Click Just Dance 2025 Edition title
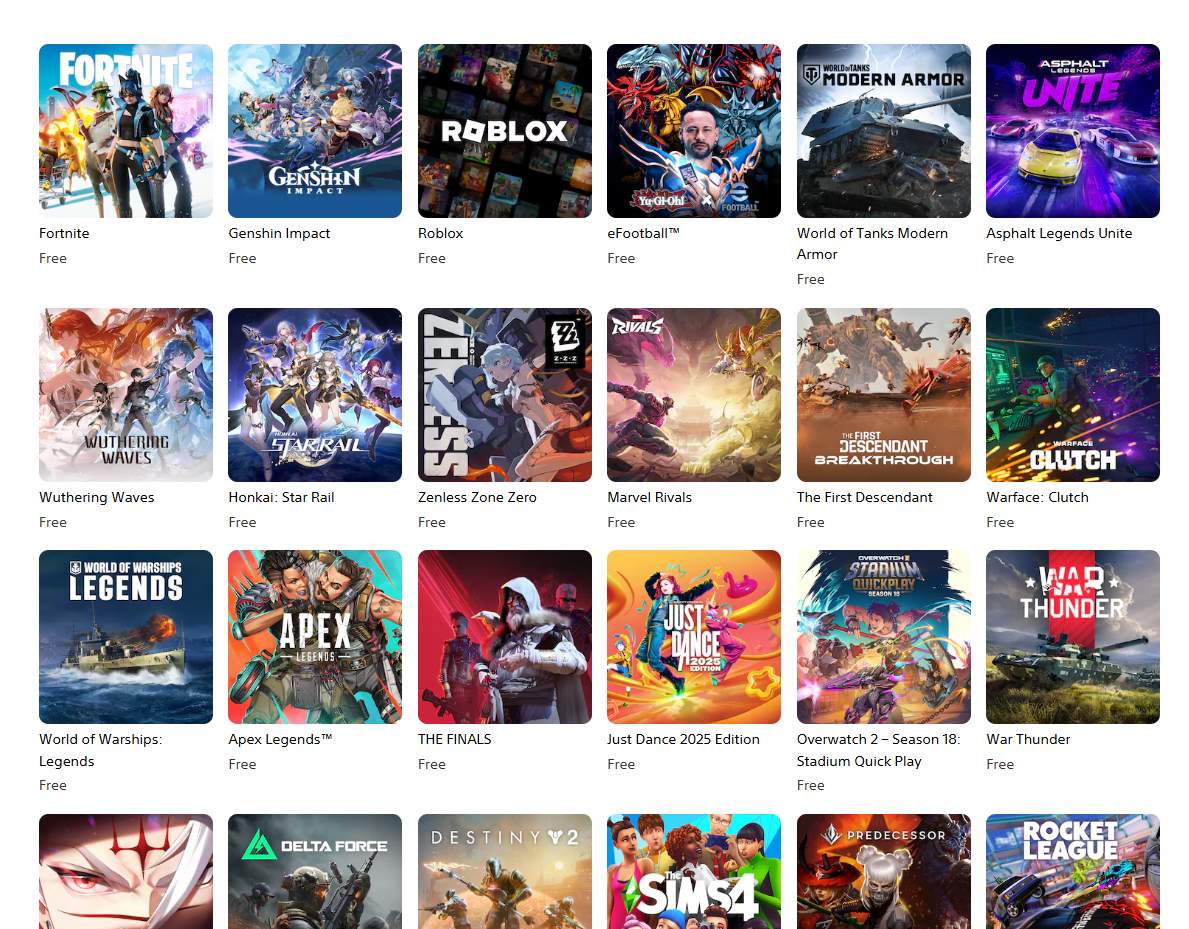1189x929 pixels. coord(683,739)
